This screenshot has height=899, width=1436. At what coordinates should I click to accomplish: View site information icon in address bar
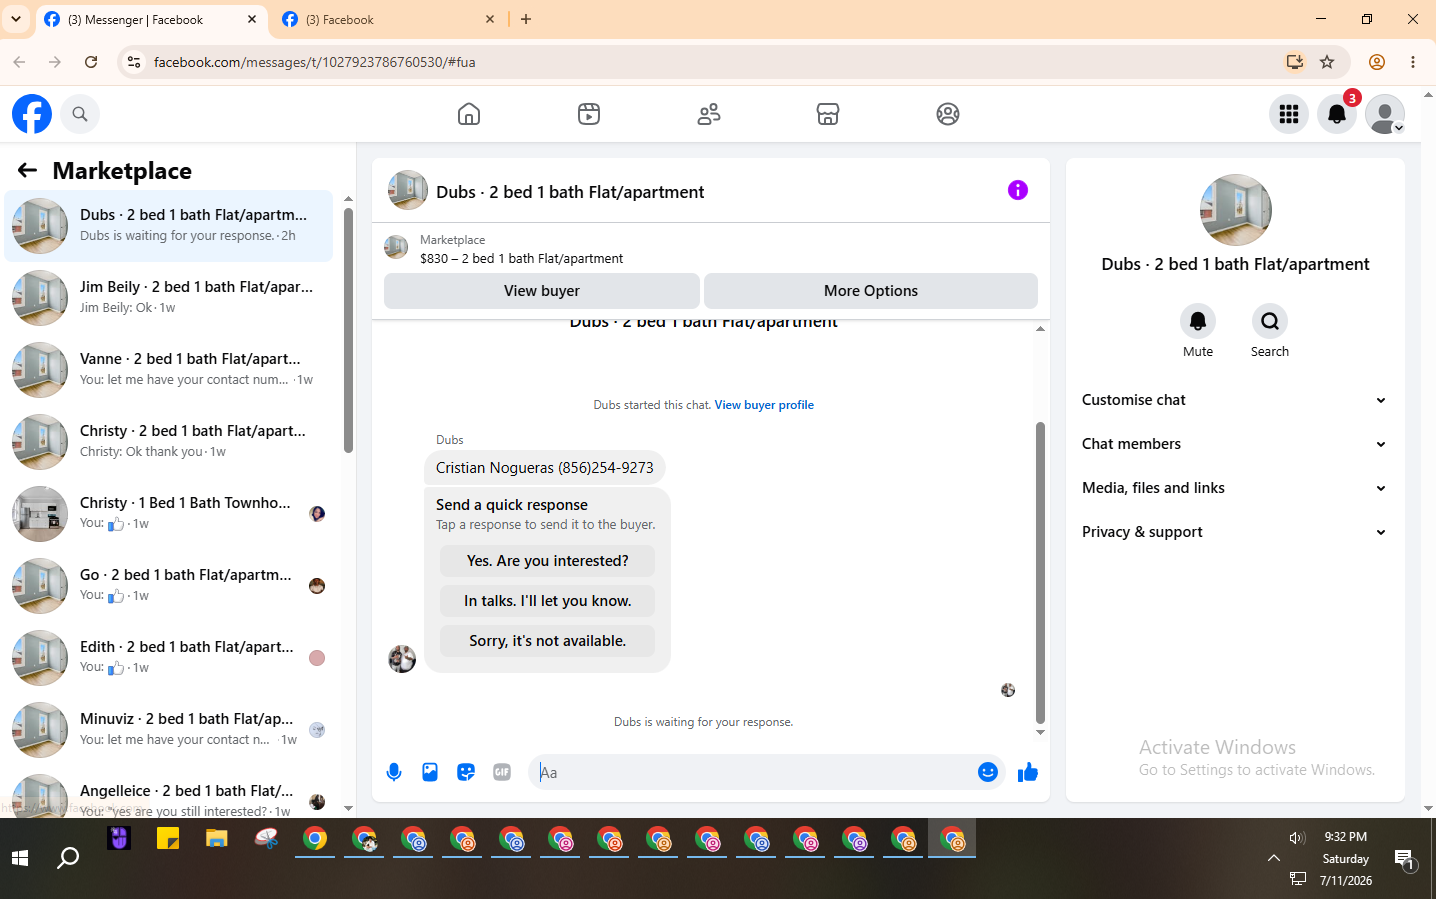133,62
